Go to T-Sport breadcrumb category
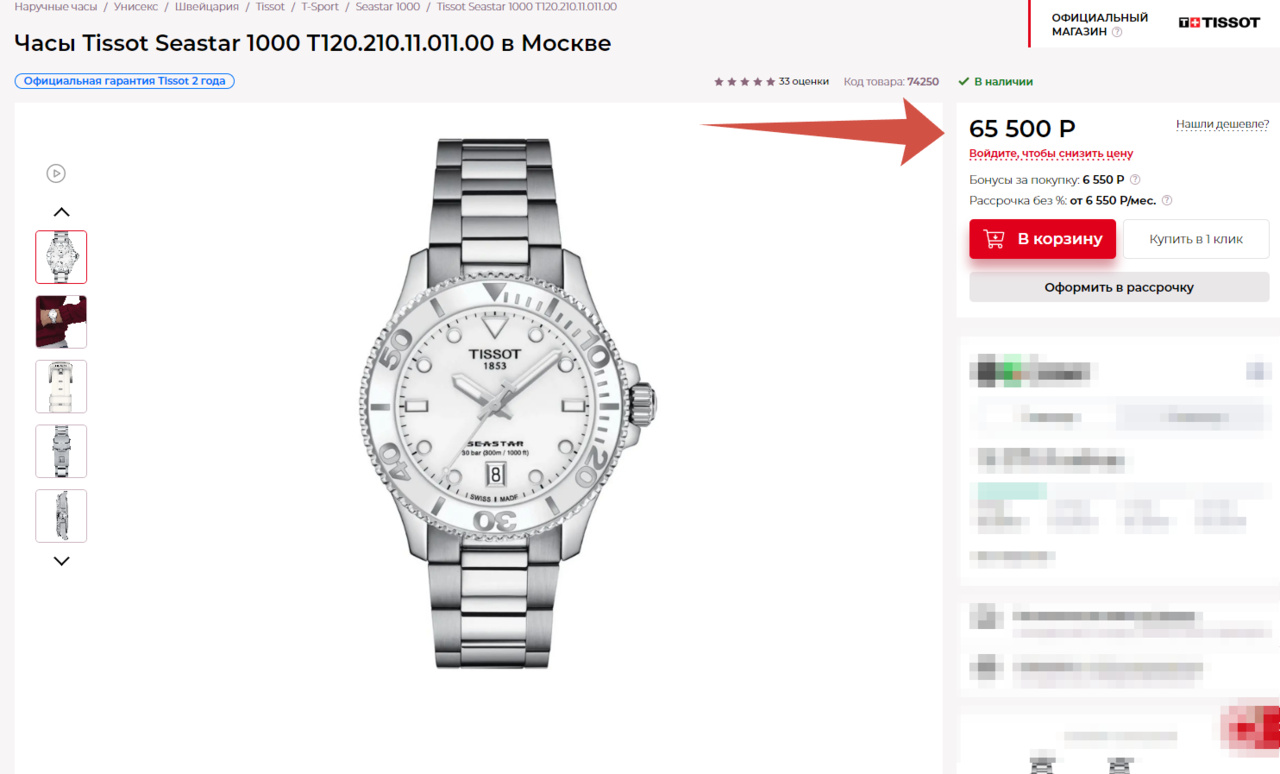 [x=320, y=6]
